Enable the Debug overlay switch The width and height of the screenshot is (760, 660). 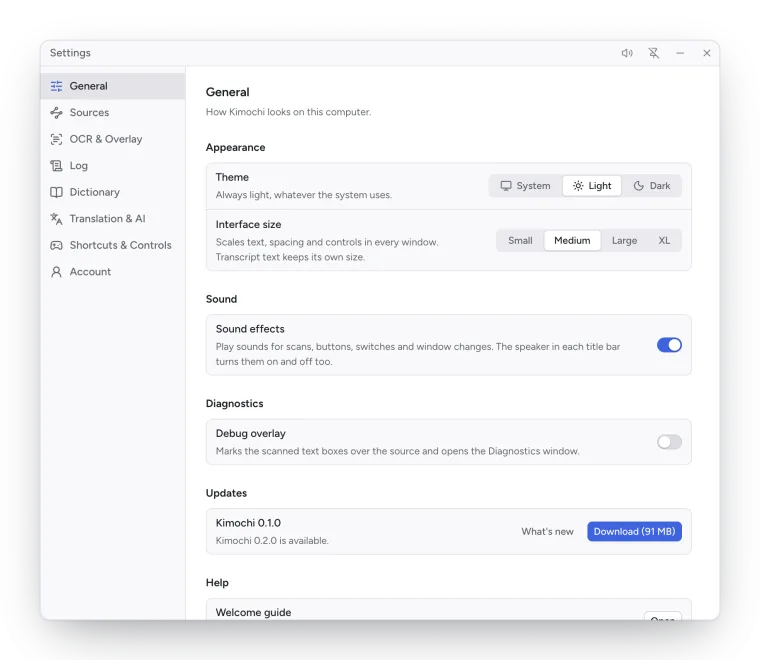click(669, 442)
